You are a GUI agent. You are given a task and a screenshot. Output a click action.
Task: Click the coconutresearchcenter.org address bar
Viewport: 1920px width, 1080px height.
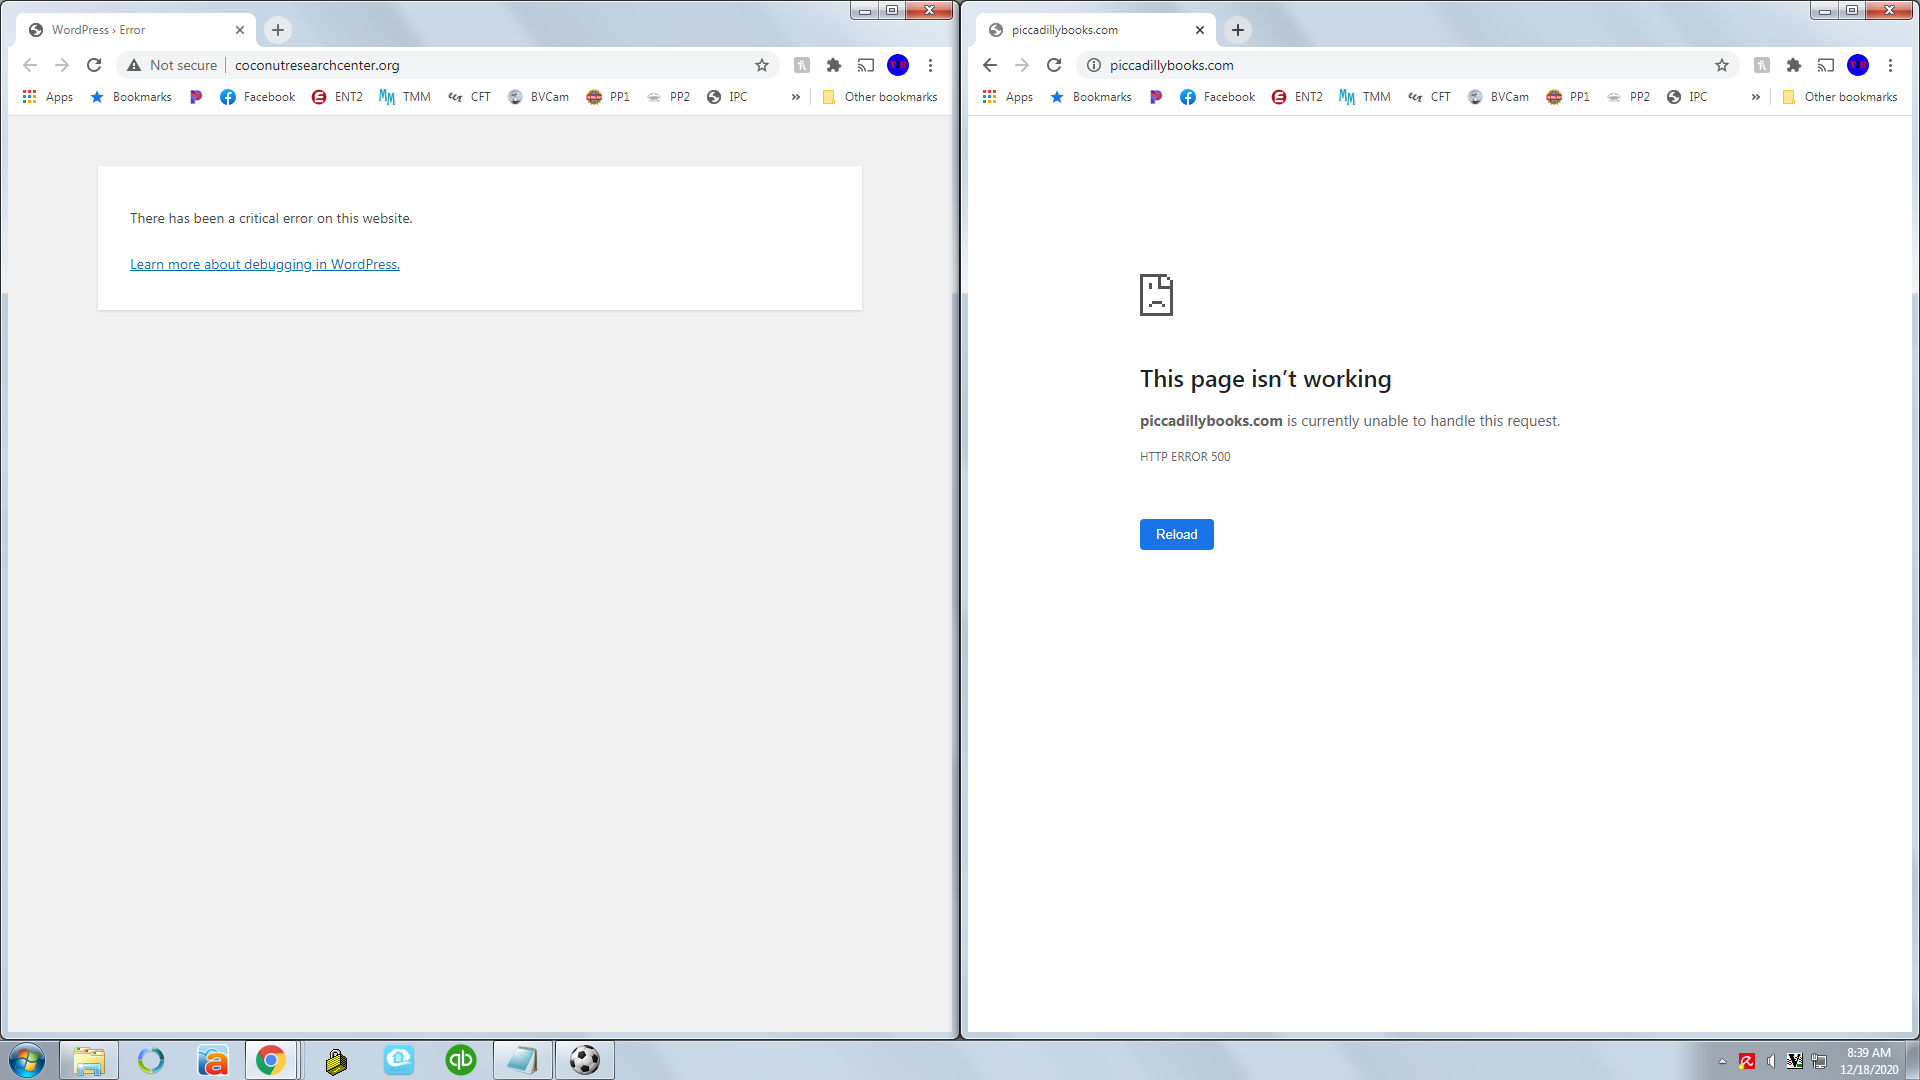[480, 65]
